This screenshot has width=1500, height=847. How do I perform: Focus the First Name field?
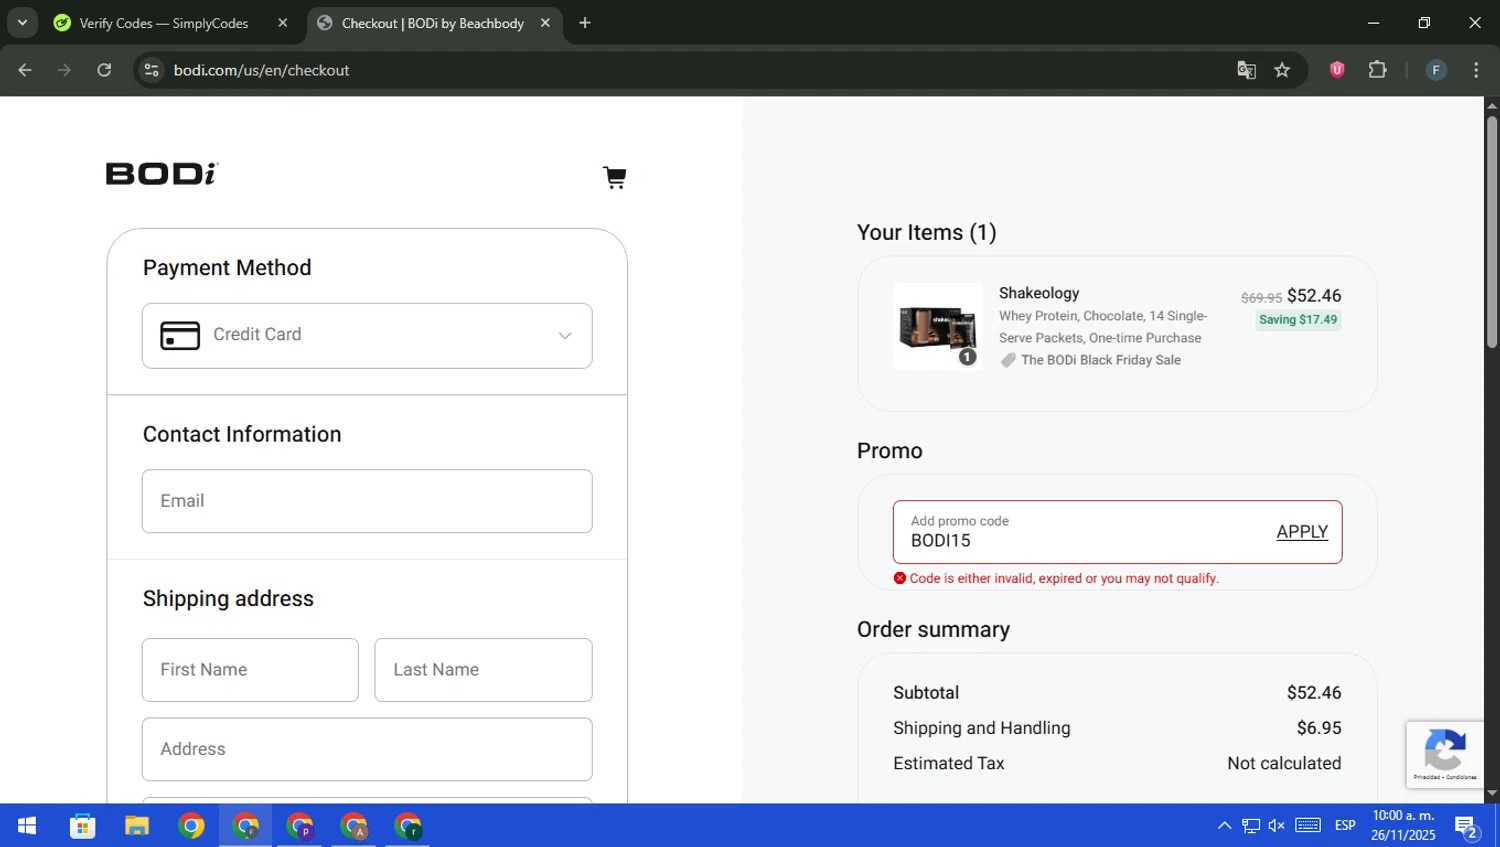[x=250, y=670]
